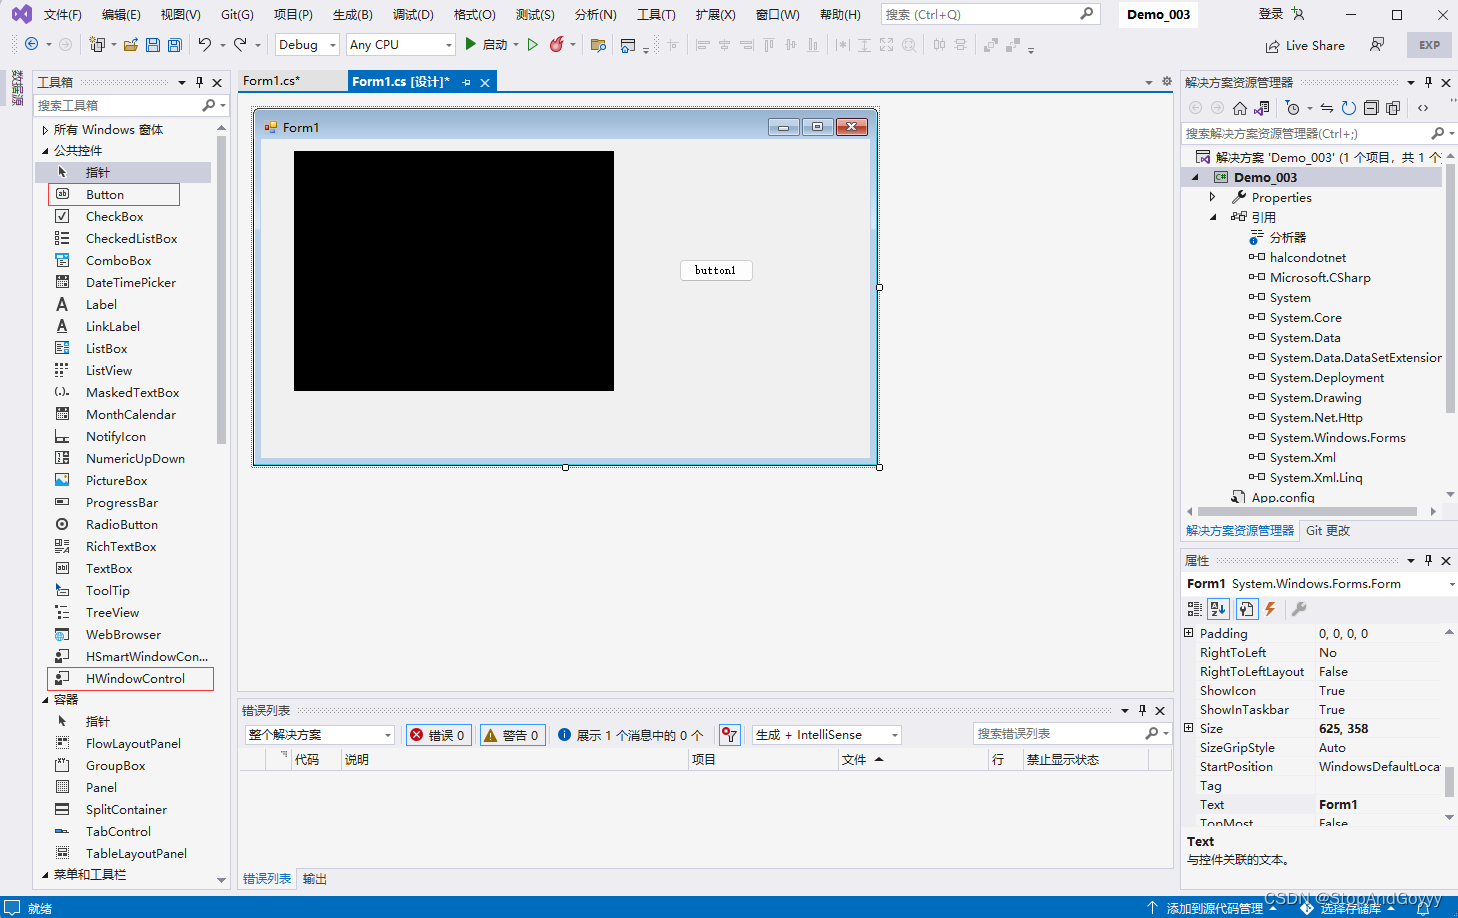Open the 调试(D) menu
Viewport: 1458px width, 918px height.
pos(415,14)
